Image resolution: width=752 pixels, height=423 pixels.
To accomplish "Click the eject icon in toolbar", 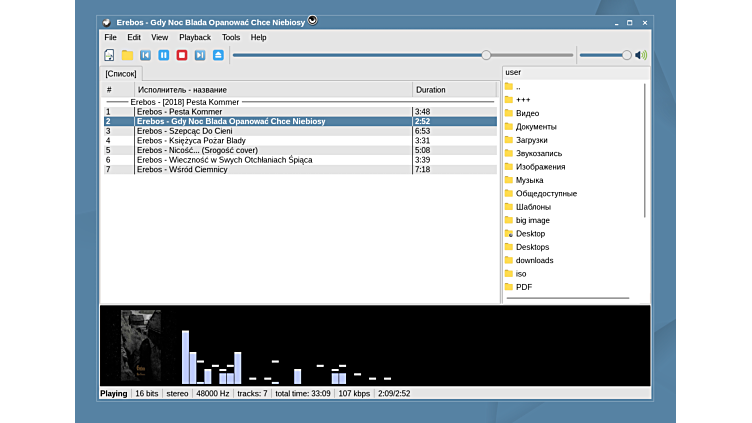I will 218,55.
